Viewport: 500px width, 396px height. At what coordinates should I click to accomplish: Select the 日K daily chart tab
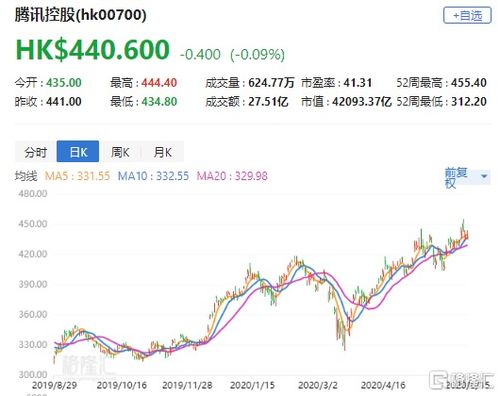click(78, 152)
